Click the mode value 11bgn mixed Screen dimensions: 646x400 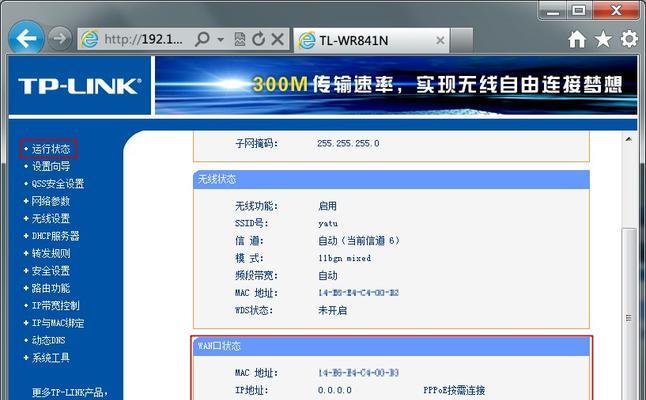click(344, 258)
